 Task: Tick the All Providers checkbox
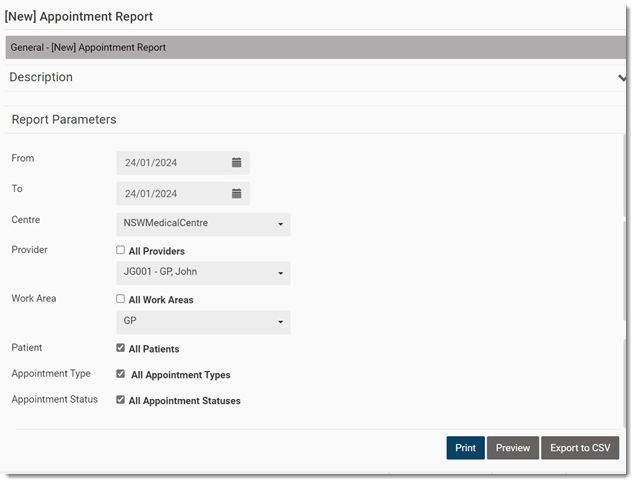tap(120, 250)
